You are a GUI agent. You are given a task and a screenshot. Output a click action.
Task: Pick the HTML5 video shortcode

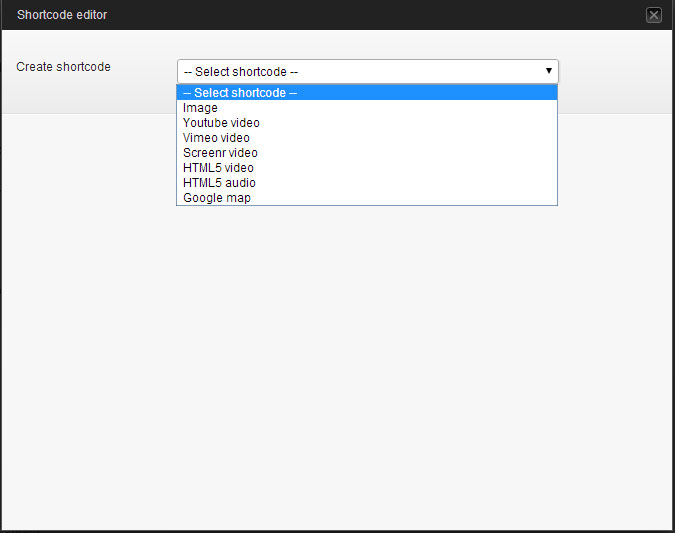[367, 168]
